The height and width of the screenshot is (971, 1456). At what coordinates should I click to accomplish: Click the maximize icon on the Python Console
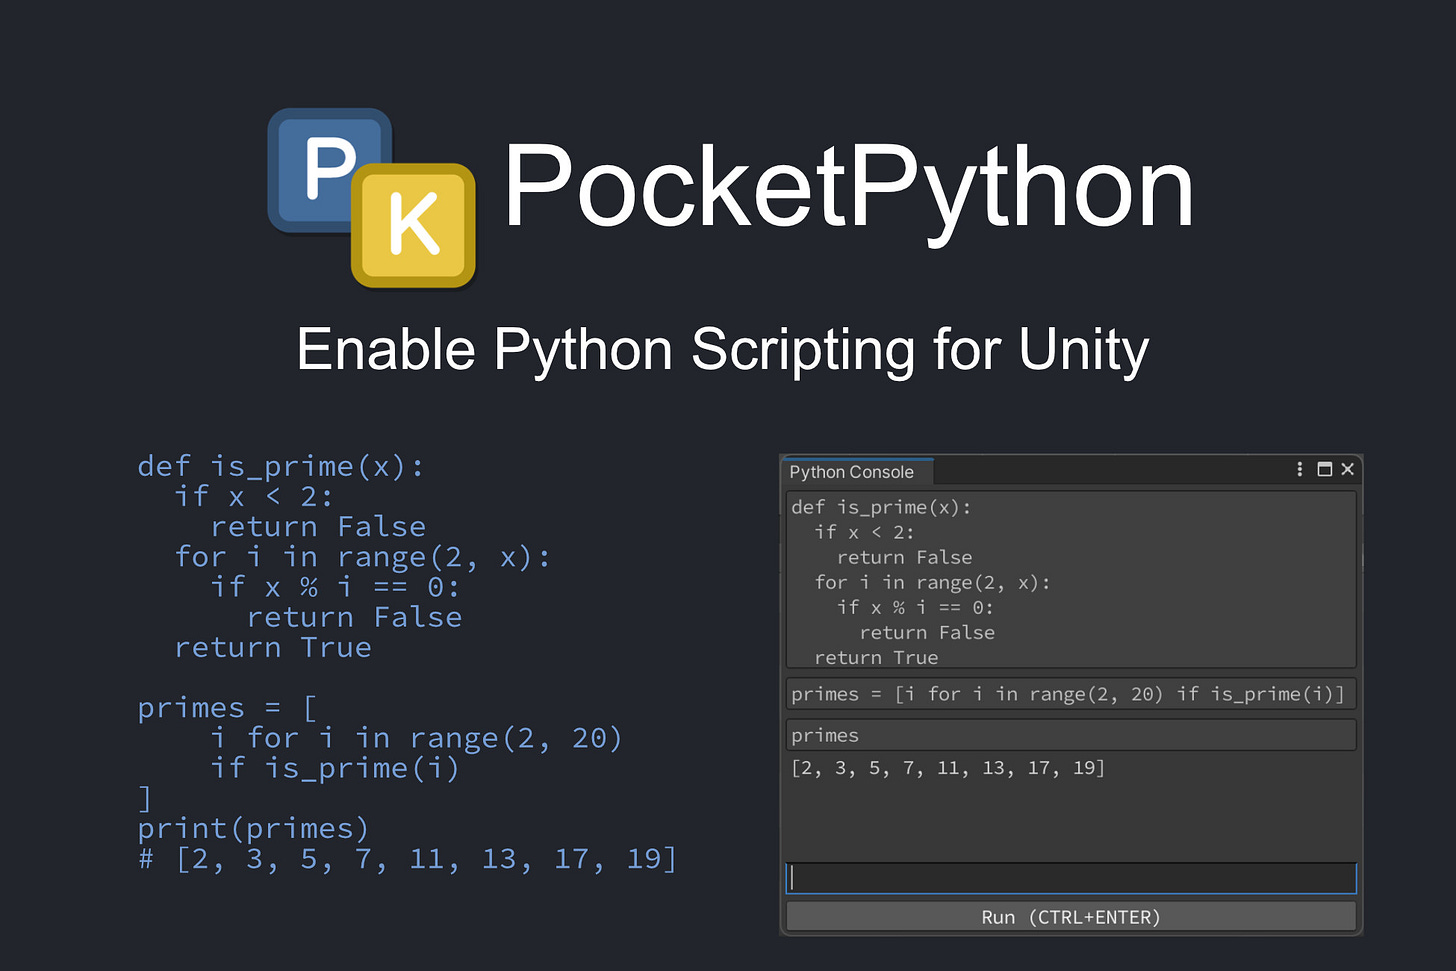[1323, 468]
